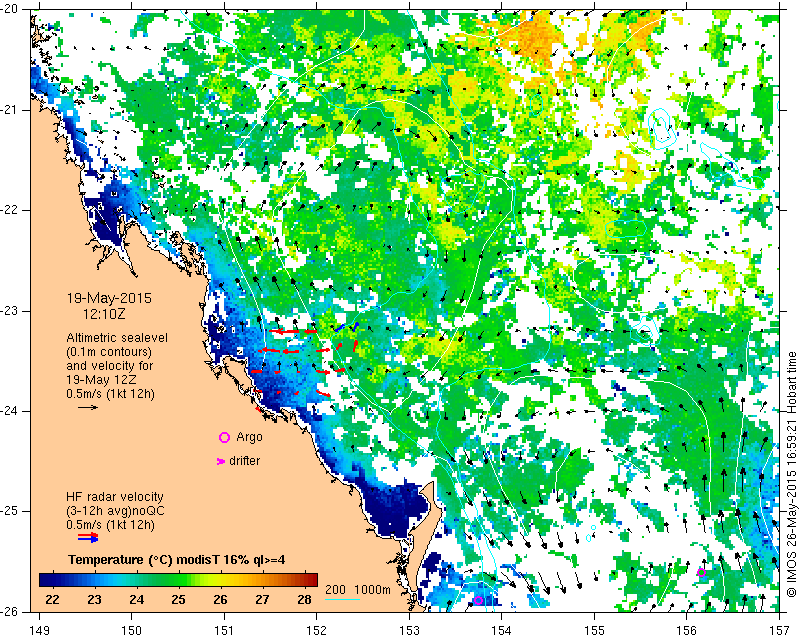
Task: Click longitude axis label 149
Action: [x=39, y=631]
